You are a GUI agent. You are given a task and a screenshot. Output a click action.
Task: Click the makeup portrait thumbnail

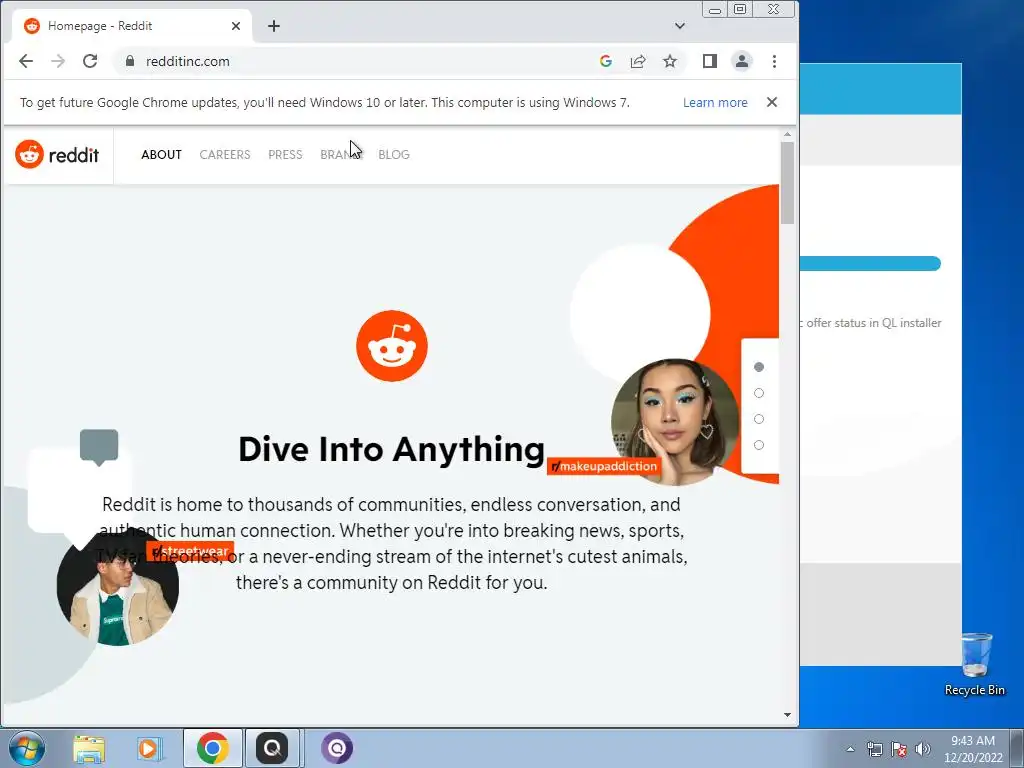pyautogui.click(x=675, y=422)
